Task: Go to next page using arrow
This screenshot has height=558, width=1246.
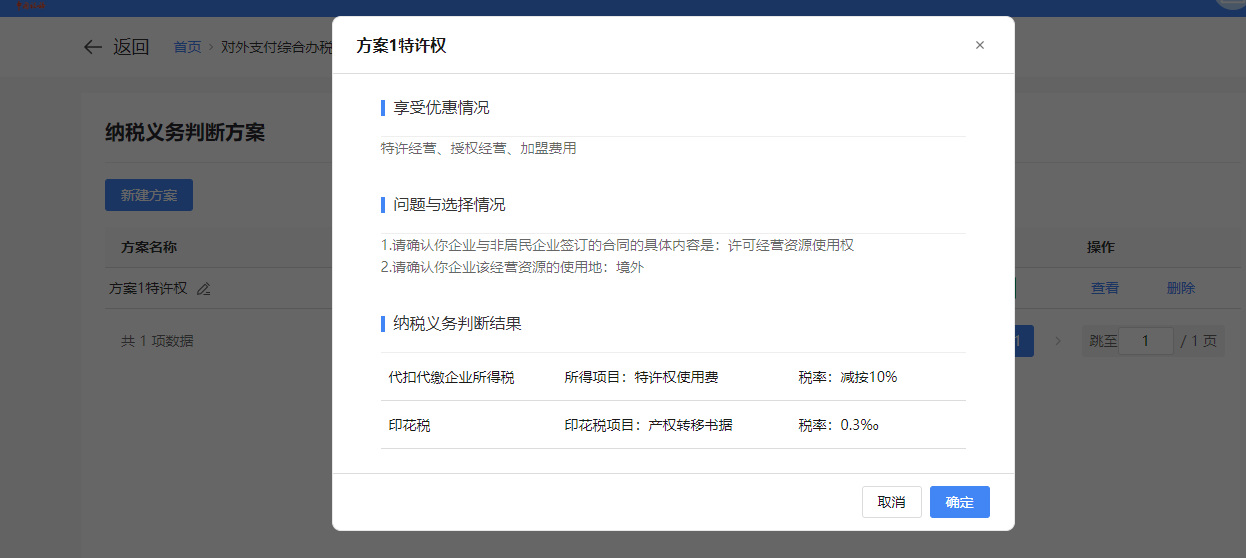Action: (1058, 341)
